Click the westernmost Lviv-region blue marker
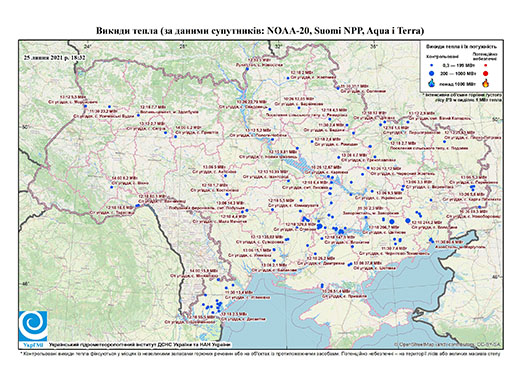Image resolution: width=520 pixels, height=368 pixels. pyautogui.click(x=85, y=106)
